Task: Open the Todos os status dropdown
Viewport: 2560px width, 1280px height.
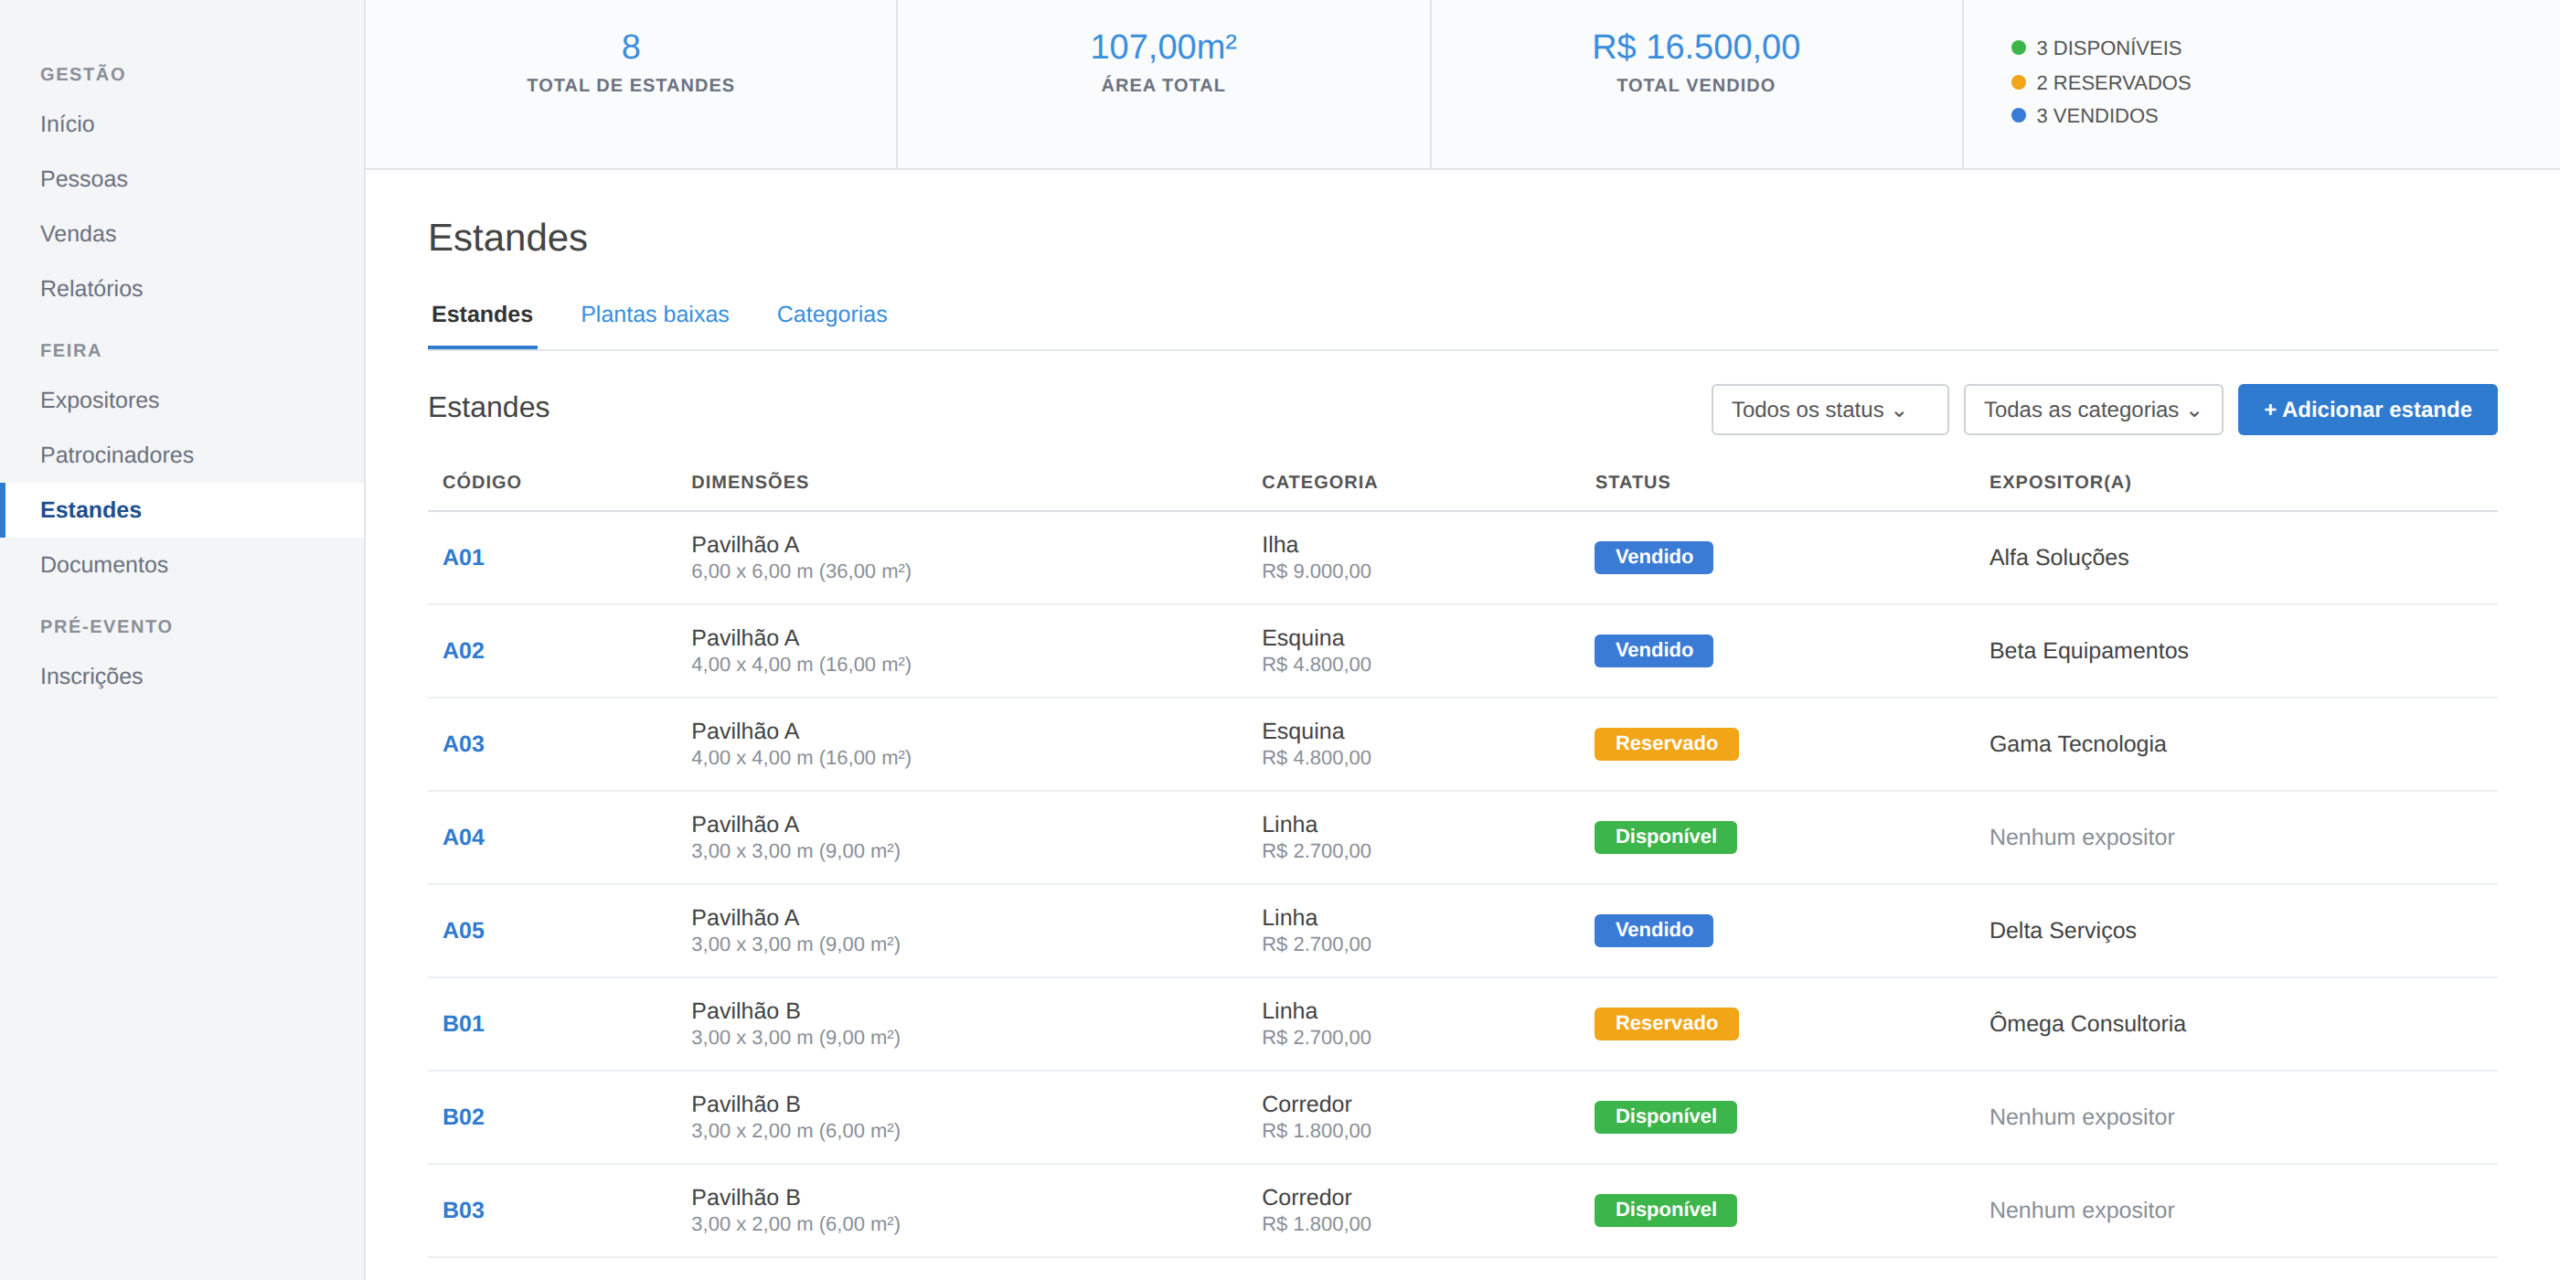Action: (1829, 410)
